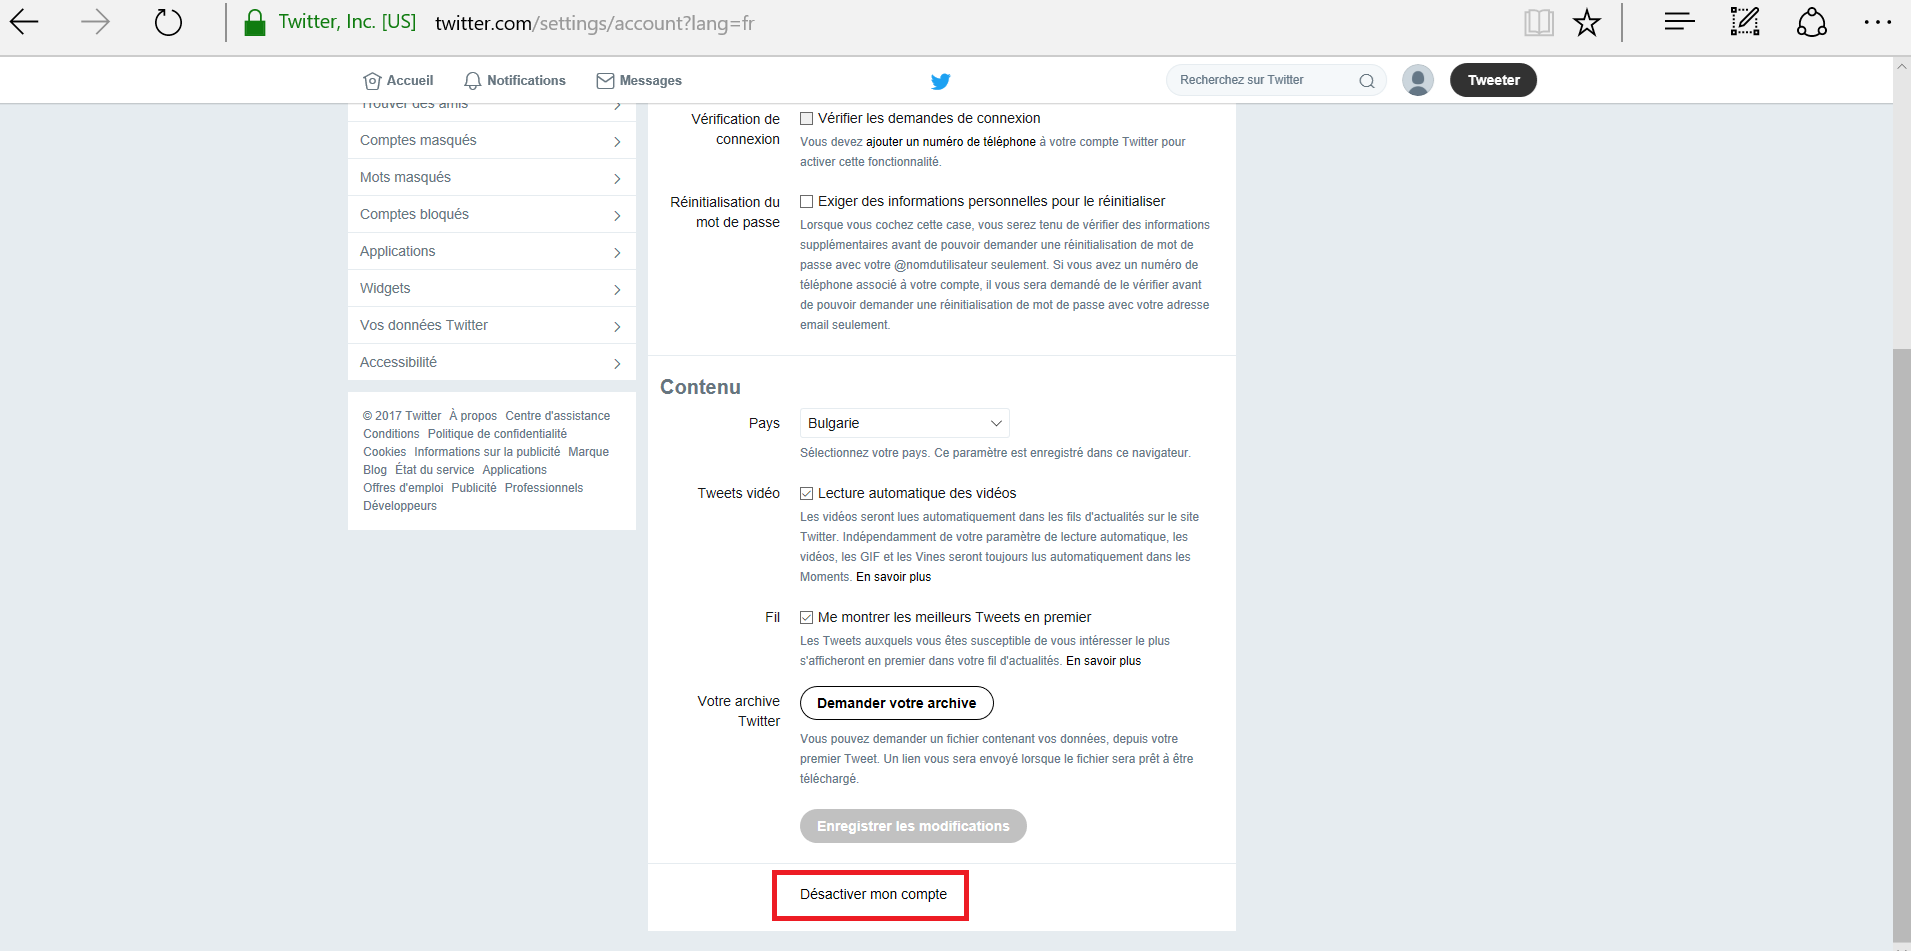Click chevron next to Accessibilité
Screen dimensions: 1911x951
coord(617,364)
